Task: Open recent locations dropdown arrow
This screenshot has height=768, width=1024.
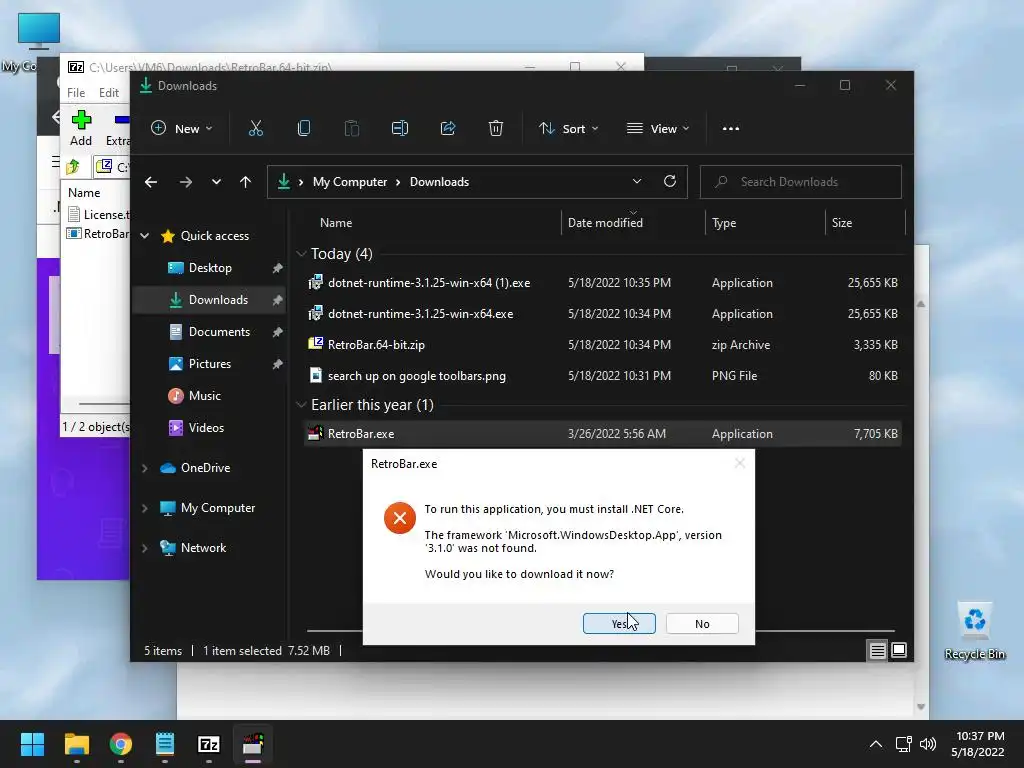Action: pos(216,182)
